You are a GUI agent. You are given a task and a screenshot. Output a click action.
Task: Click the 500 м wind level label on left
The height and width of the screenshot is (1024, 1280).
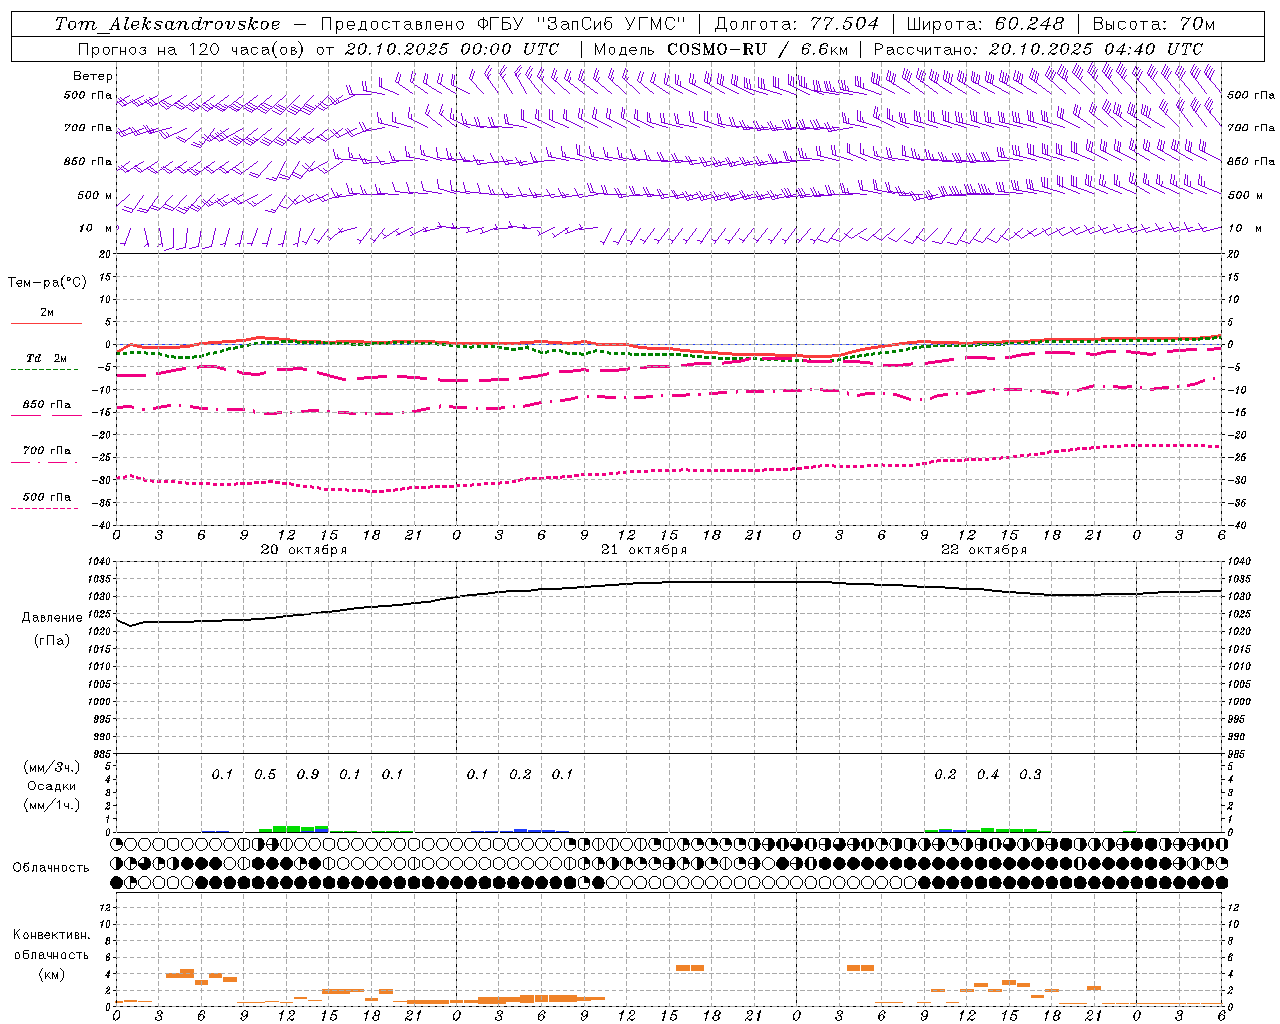click(x=95, y=195)
